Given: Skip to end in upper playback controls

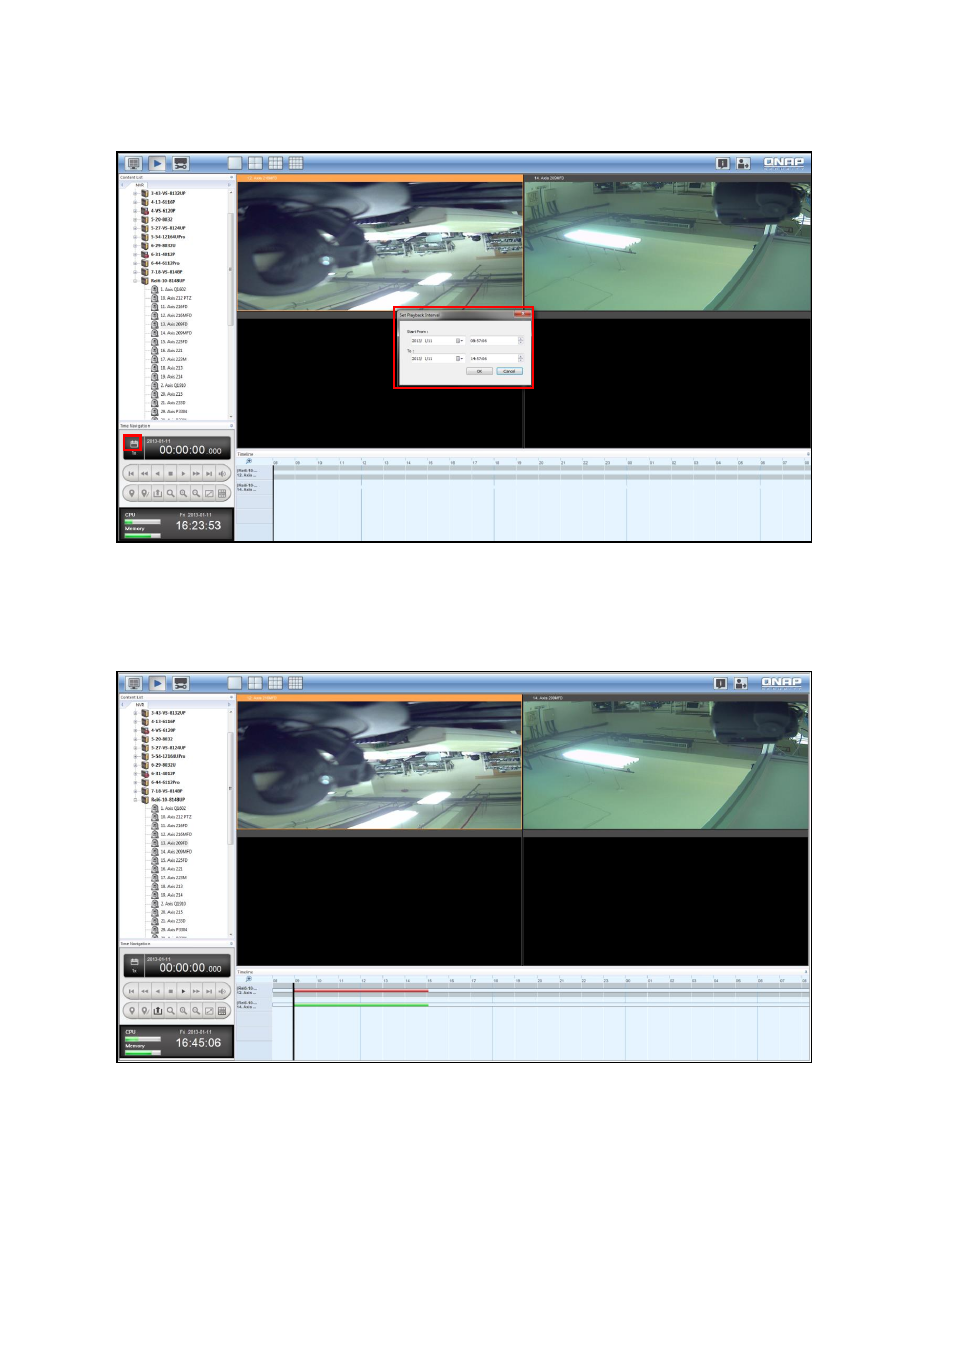Looking at the screenshot, I should (x=209, y=473).
